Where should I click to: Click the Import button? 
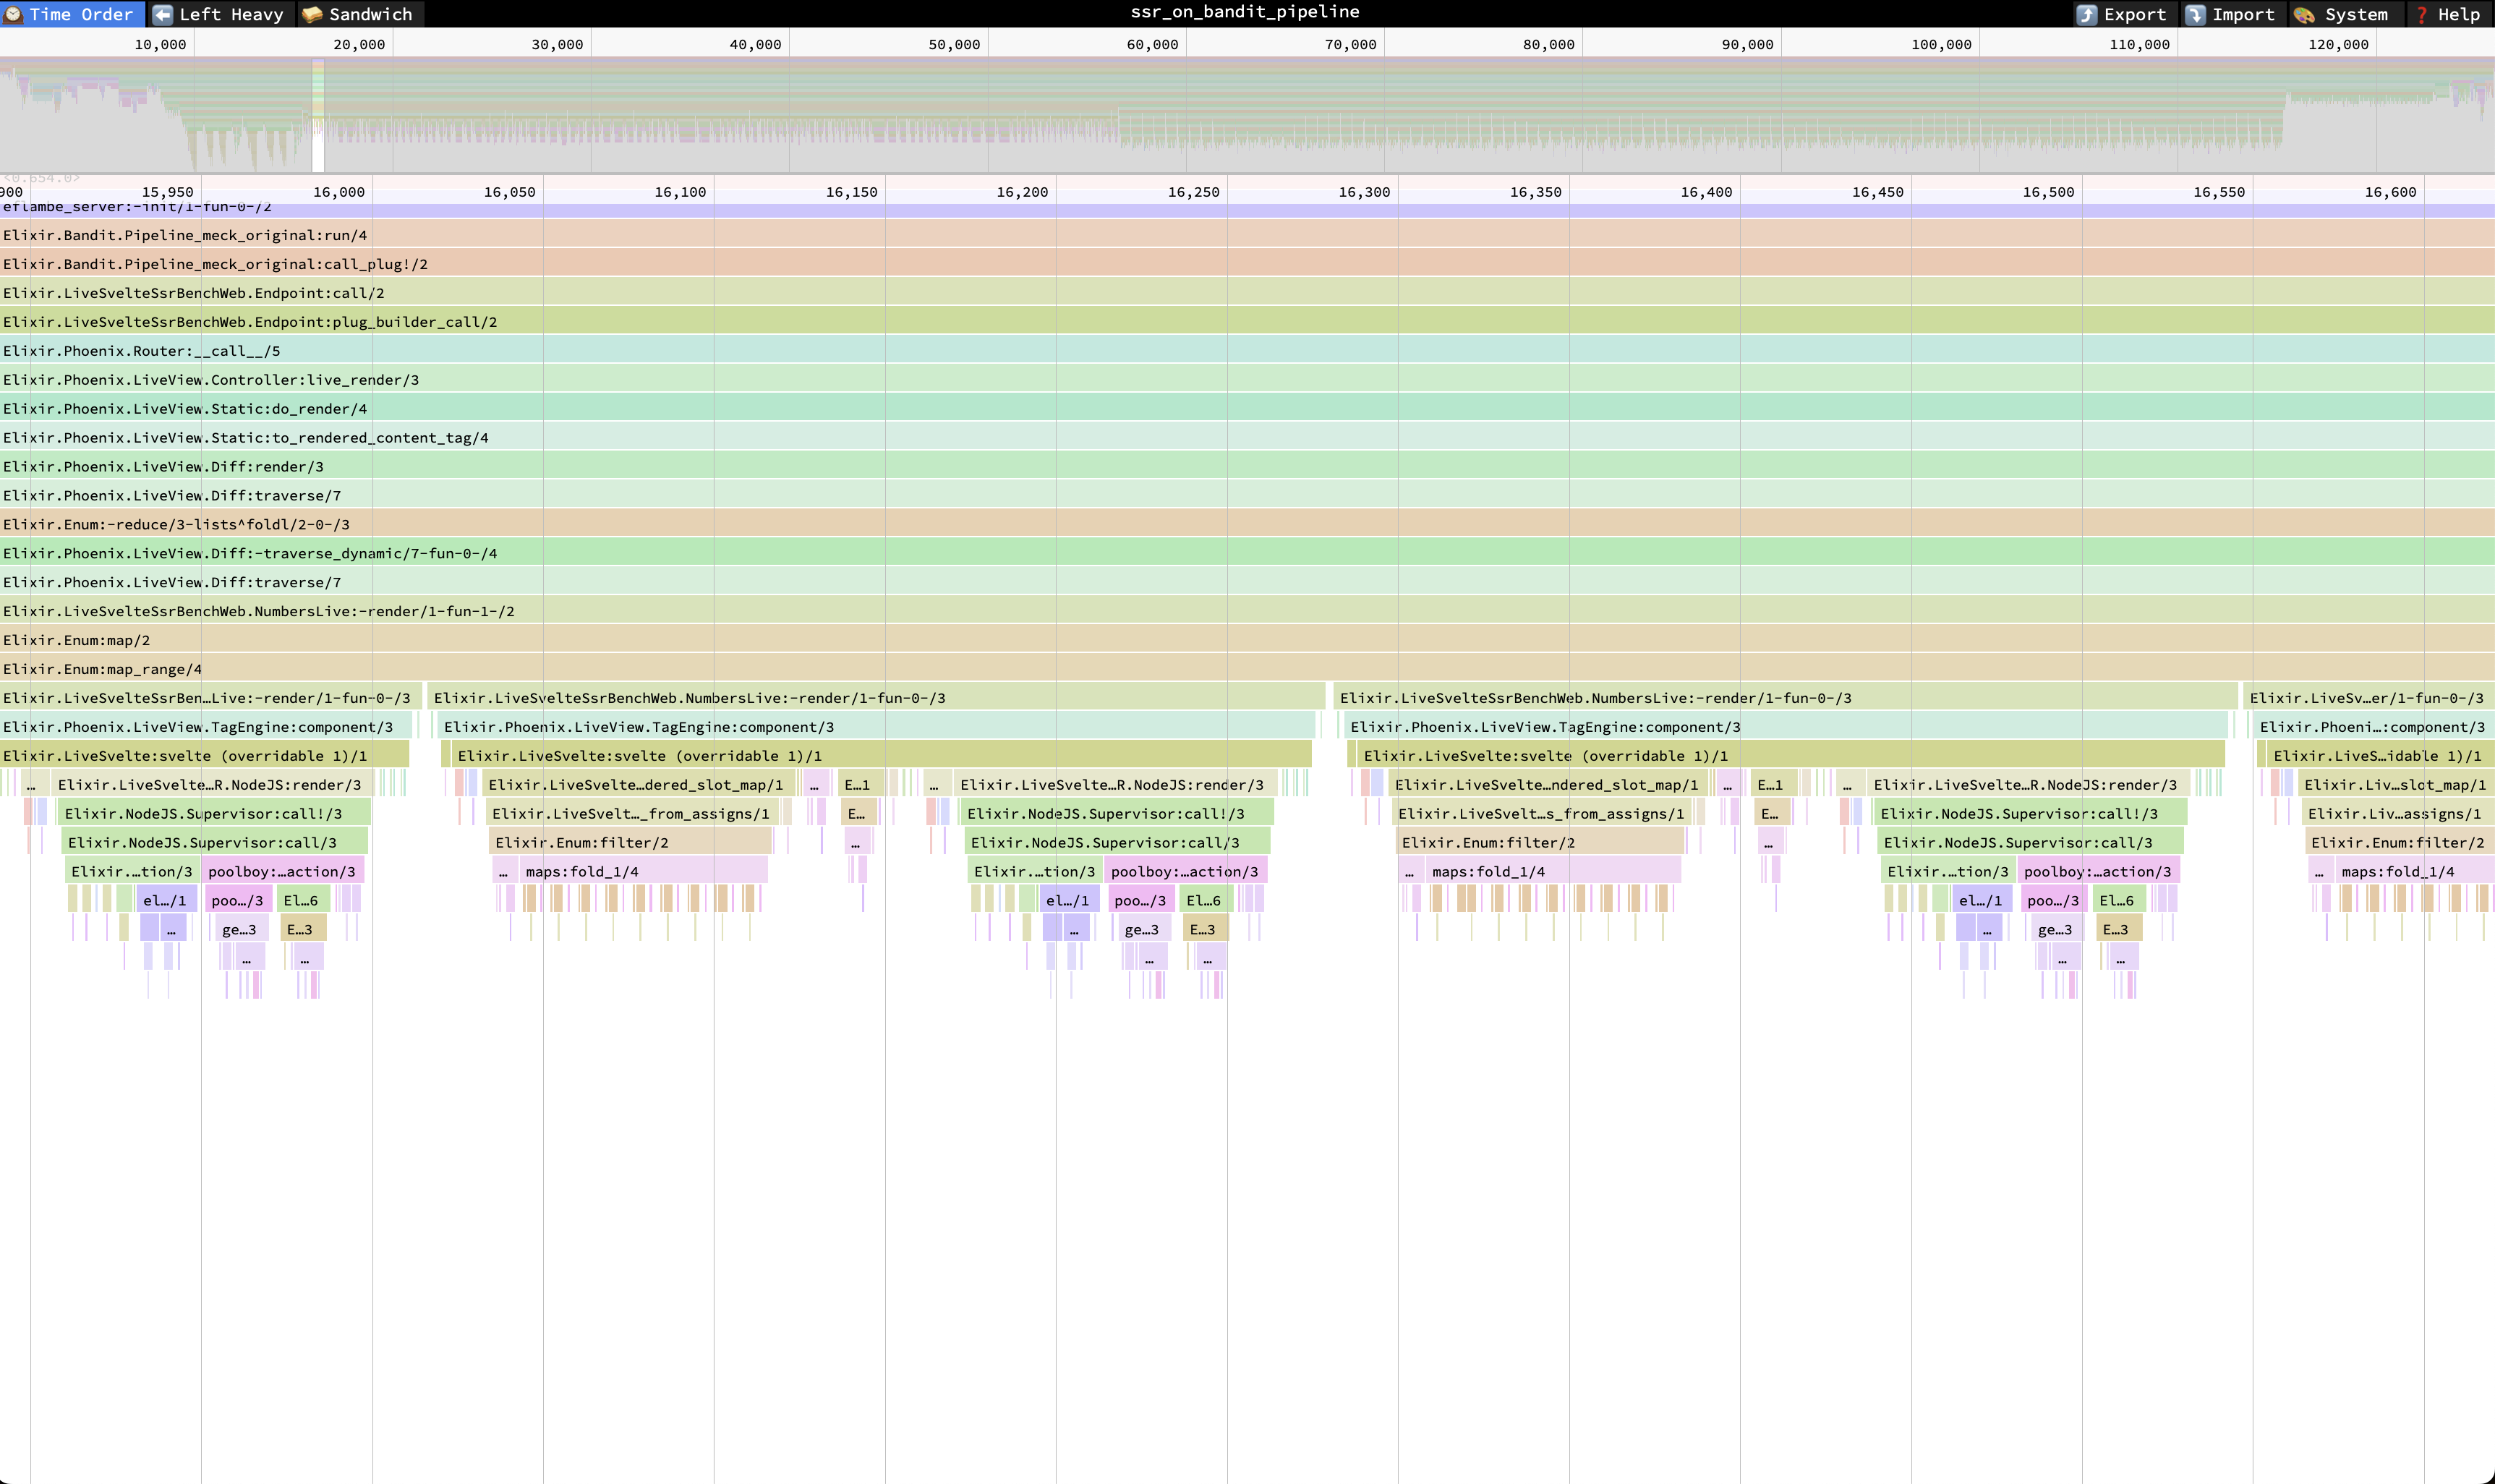2231,14
